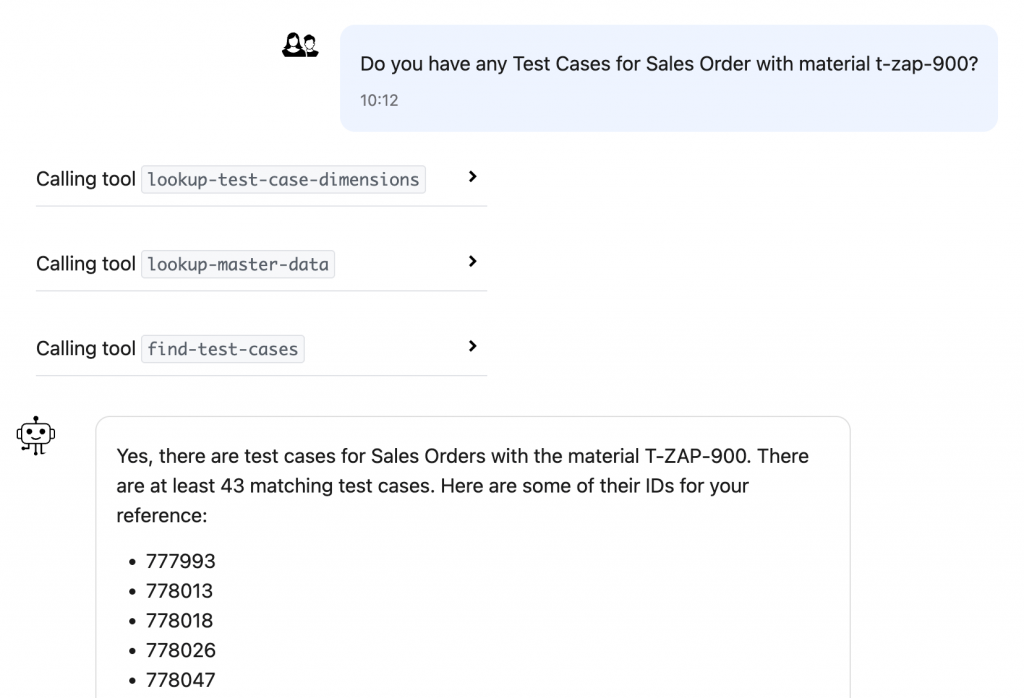
Task: Click the user's question about t-zap-900
Action: [668, 64]
